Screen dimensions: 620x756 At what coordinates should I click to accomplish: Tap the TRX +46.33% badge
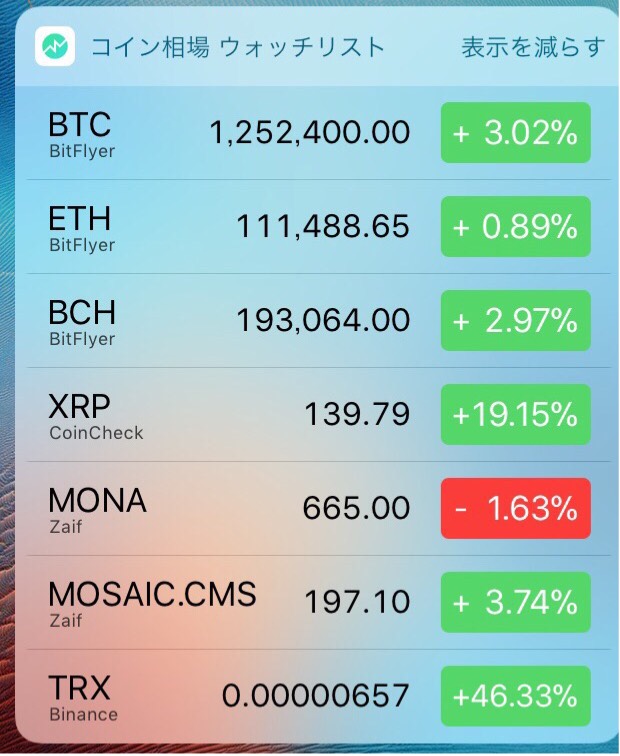[515, 696]
